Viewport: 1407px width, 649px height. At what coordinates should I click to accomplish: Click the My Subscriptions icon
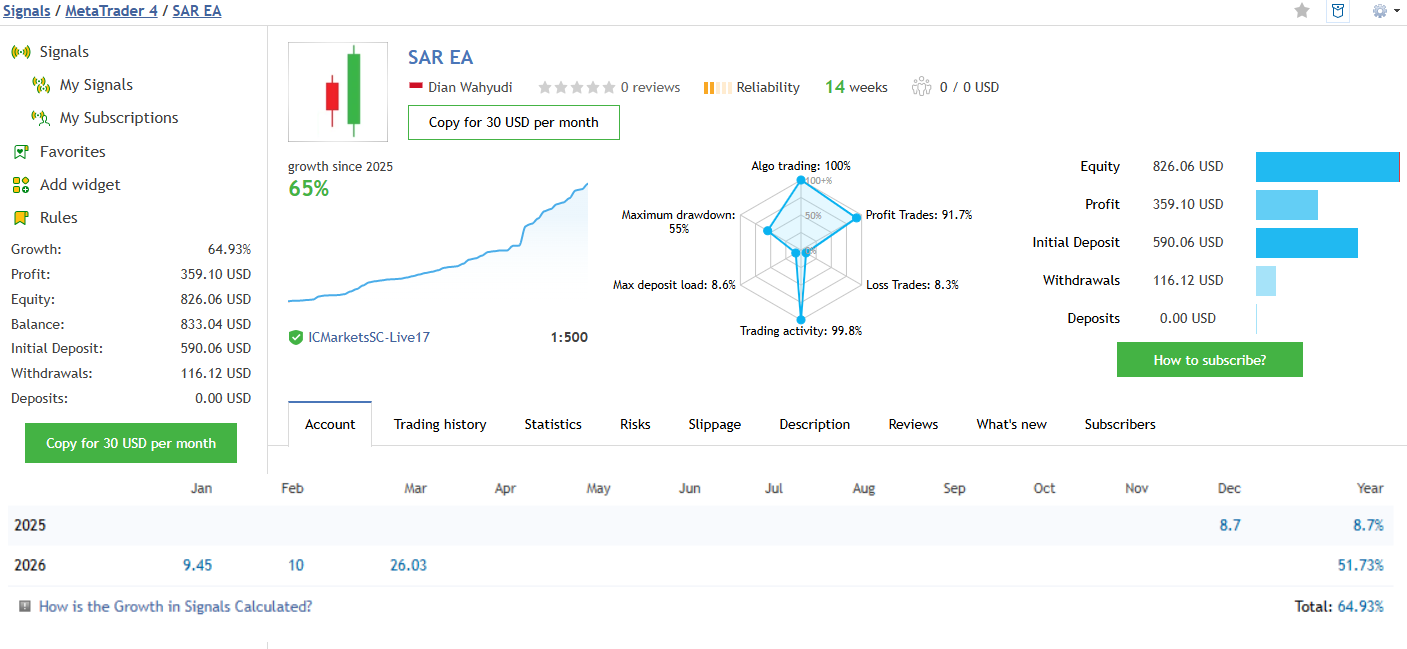tap(41, 118)
